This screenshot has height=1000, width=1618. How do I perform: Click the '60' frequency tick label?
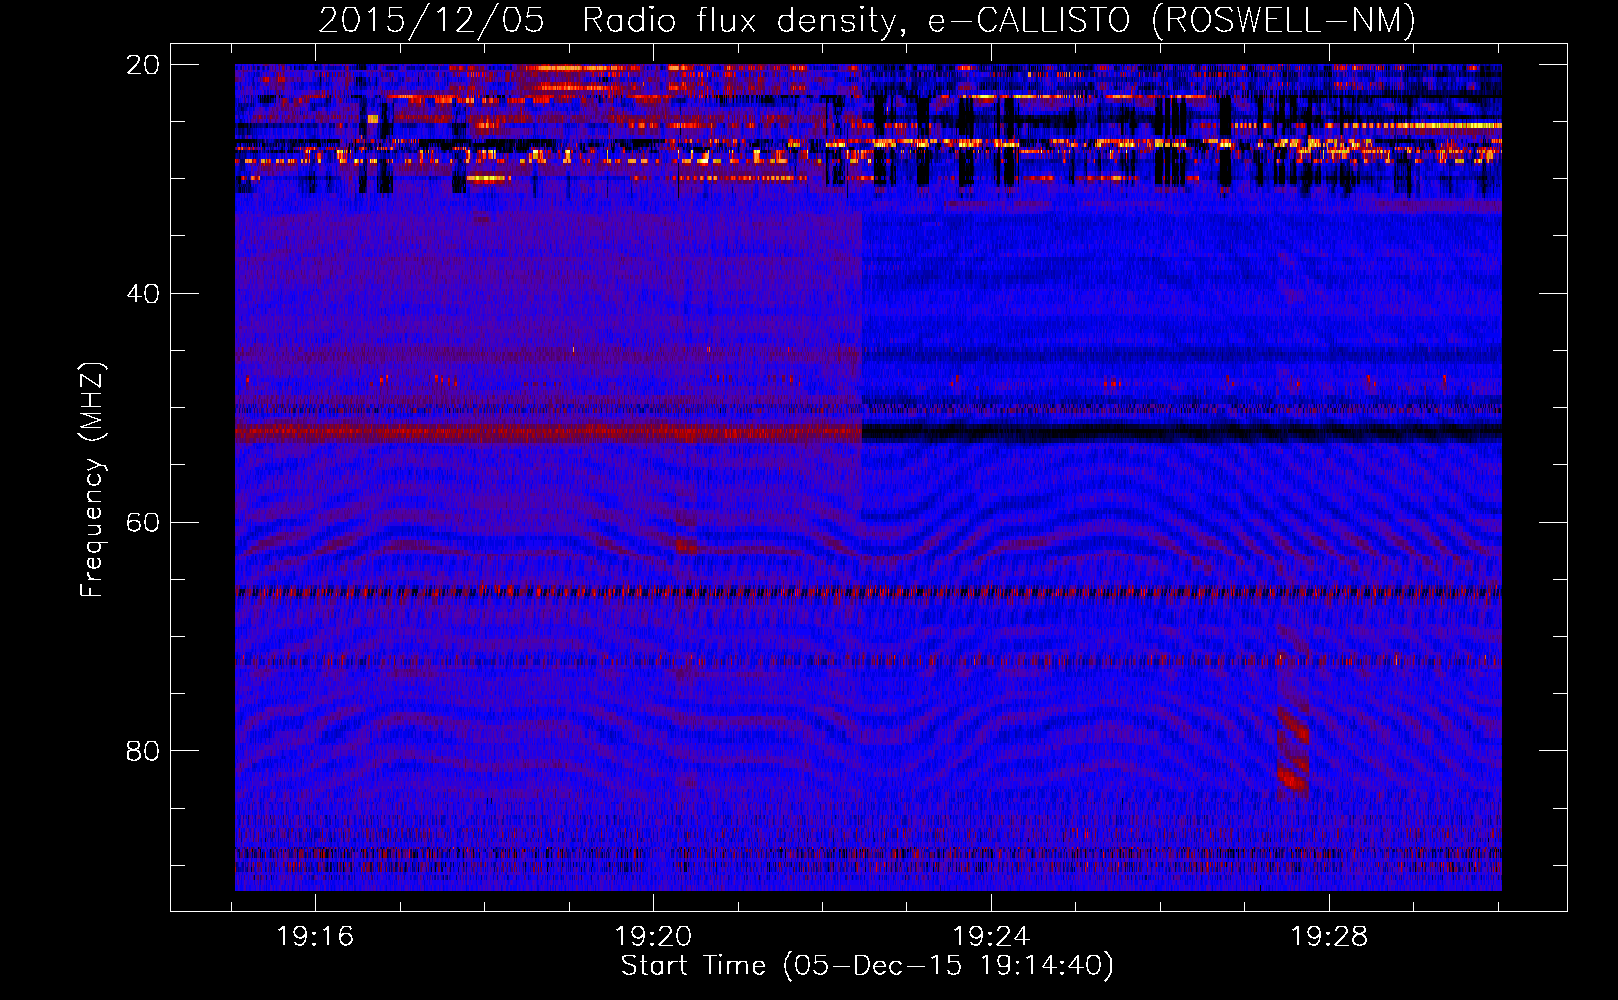pos(142,523)
